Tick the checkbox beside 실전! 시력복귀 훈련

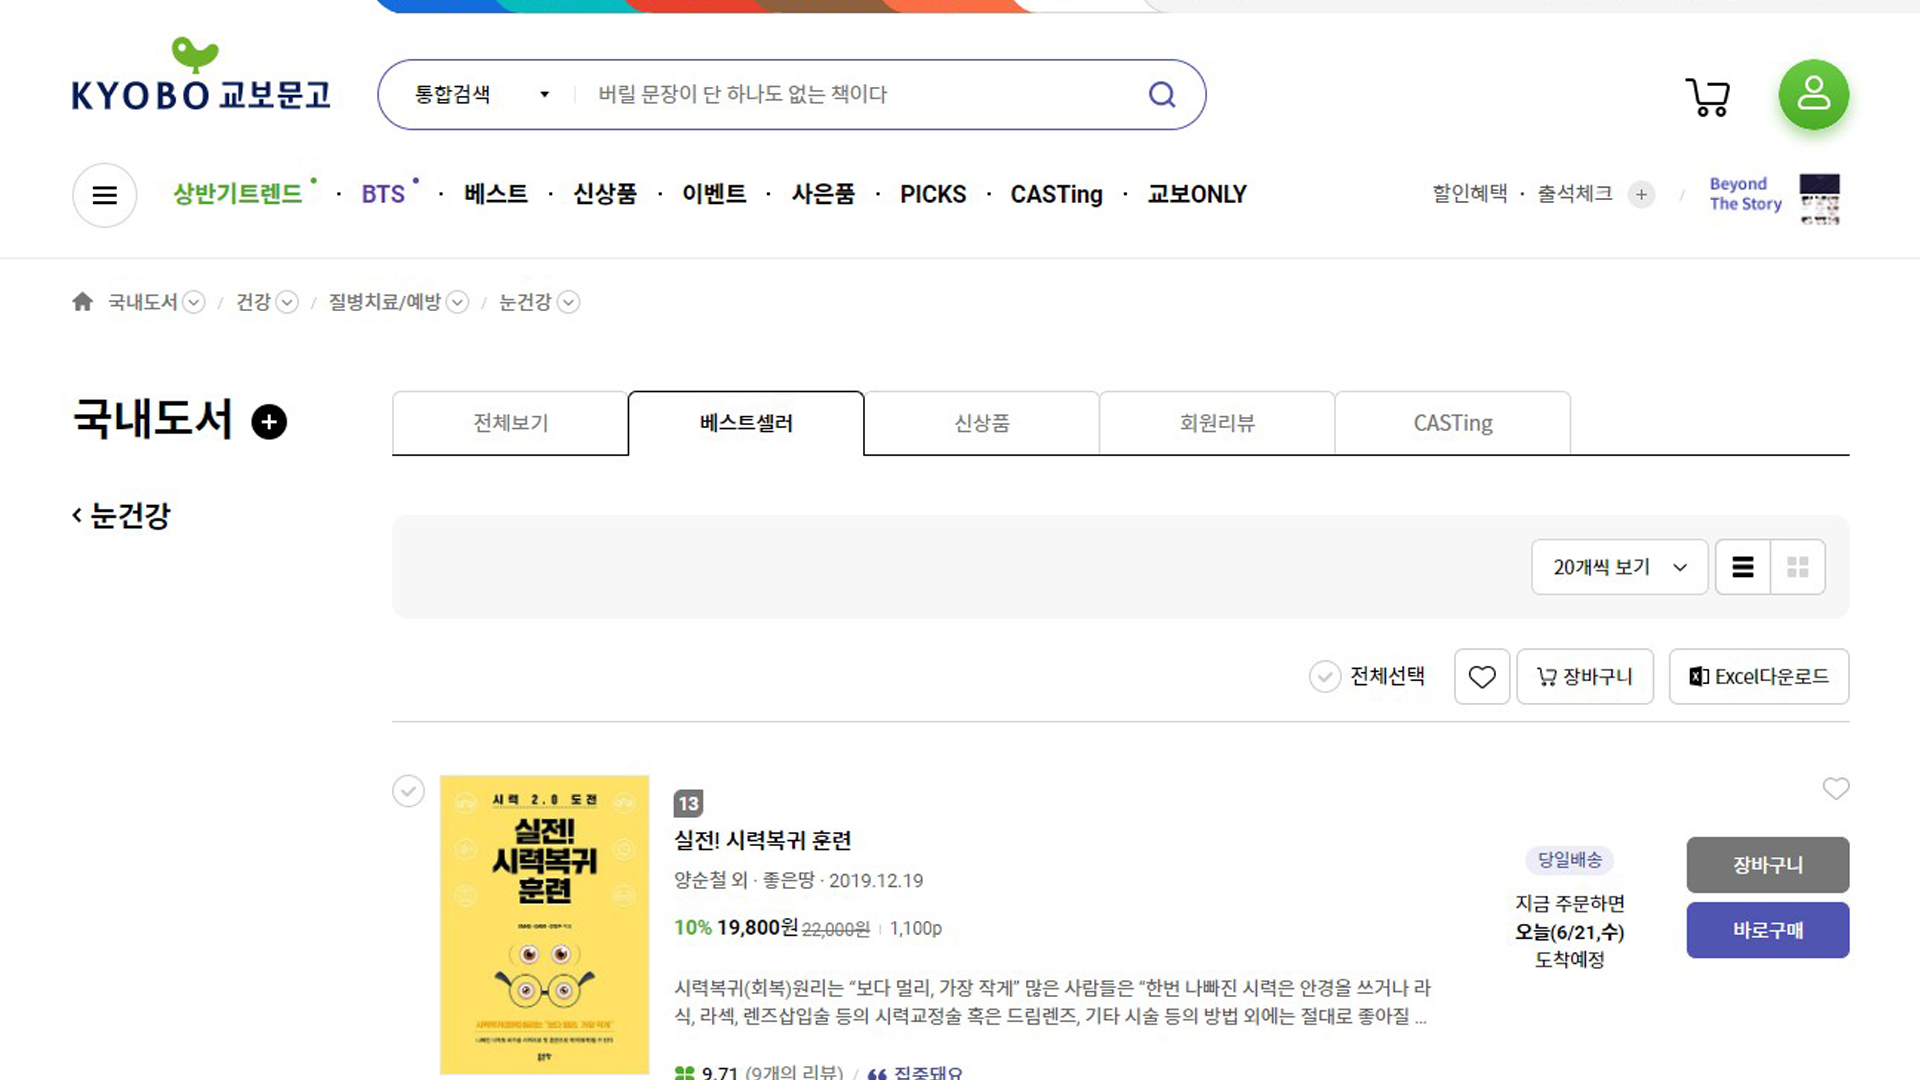click(x=408, y=791)
